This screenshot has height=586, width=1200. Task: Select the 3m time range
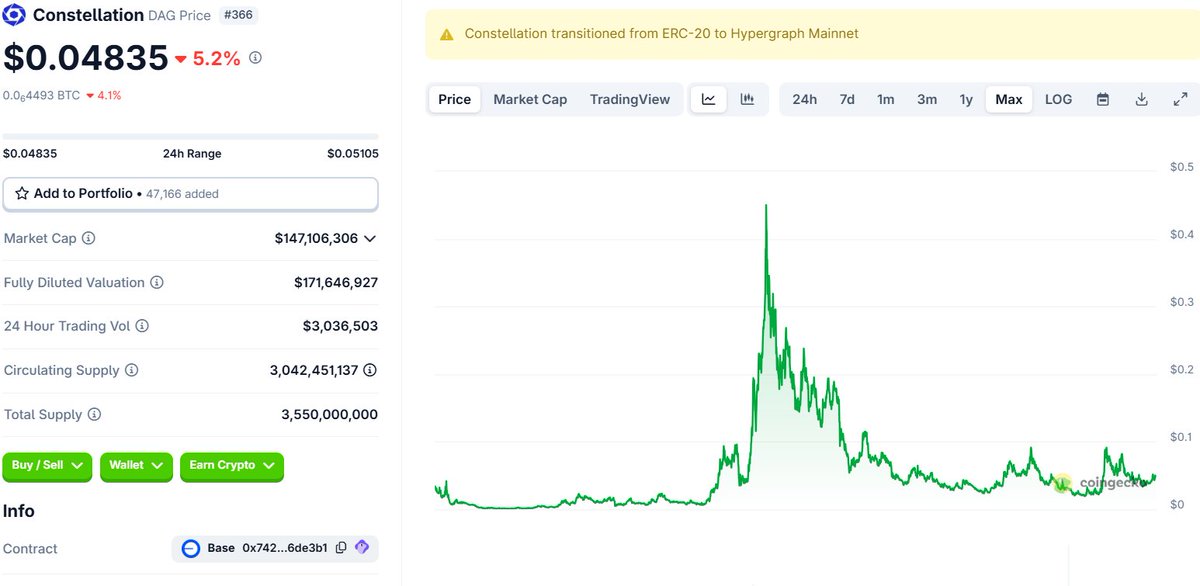pyautogui.click(x=927, y=99)
